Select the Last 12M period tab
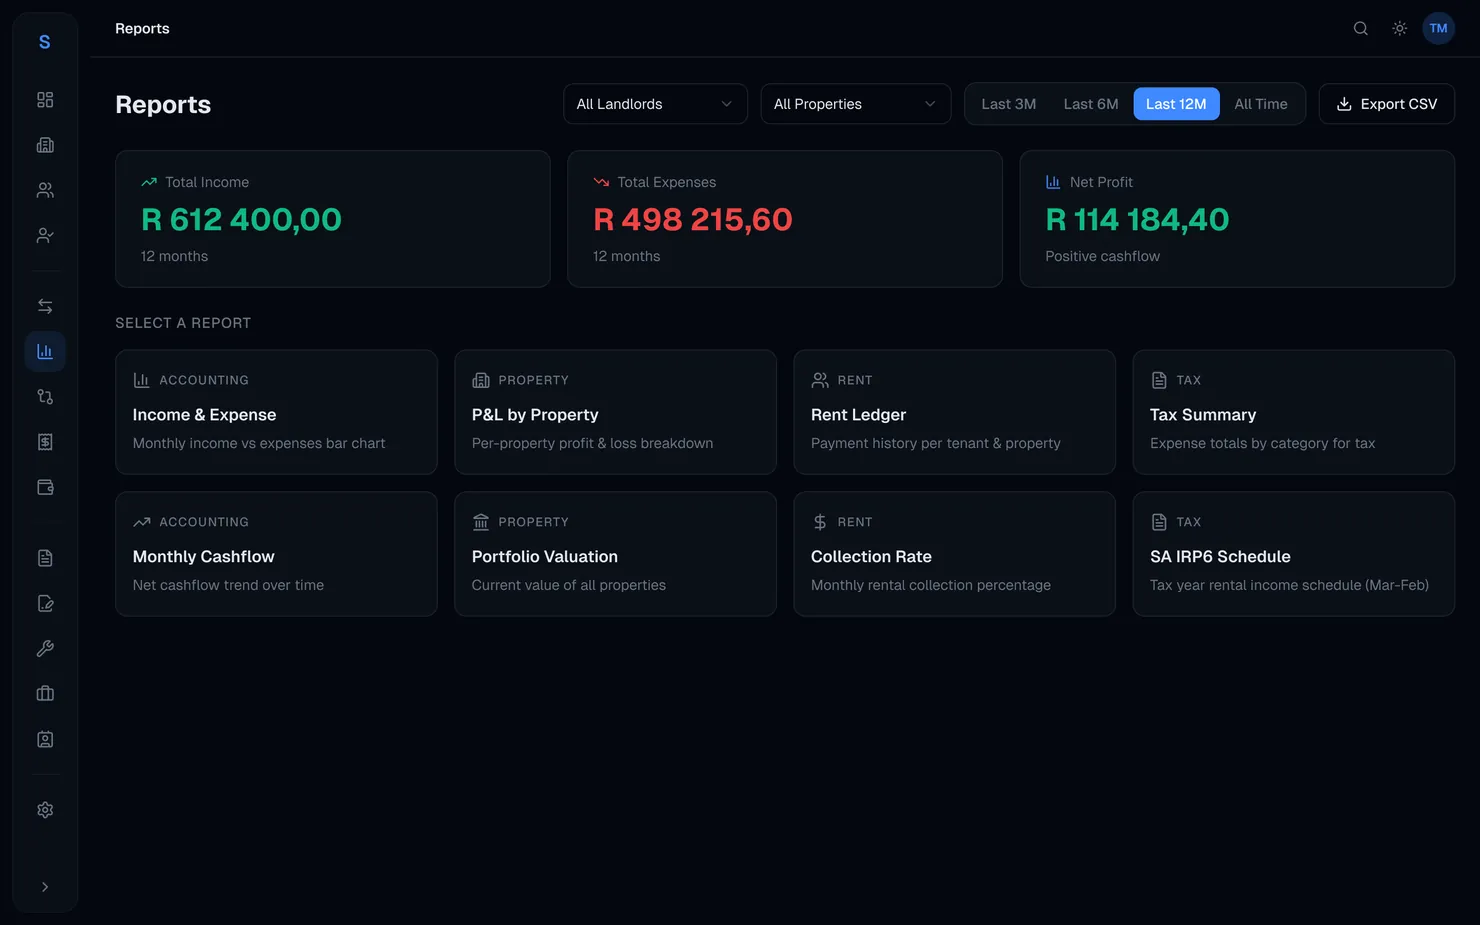The image size is (1480, 925). pyautogui.click(x=1176, y=104)
